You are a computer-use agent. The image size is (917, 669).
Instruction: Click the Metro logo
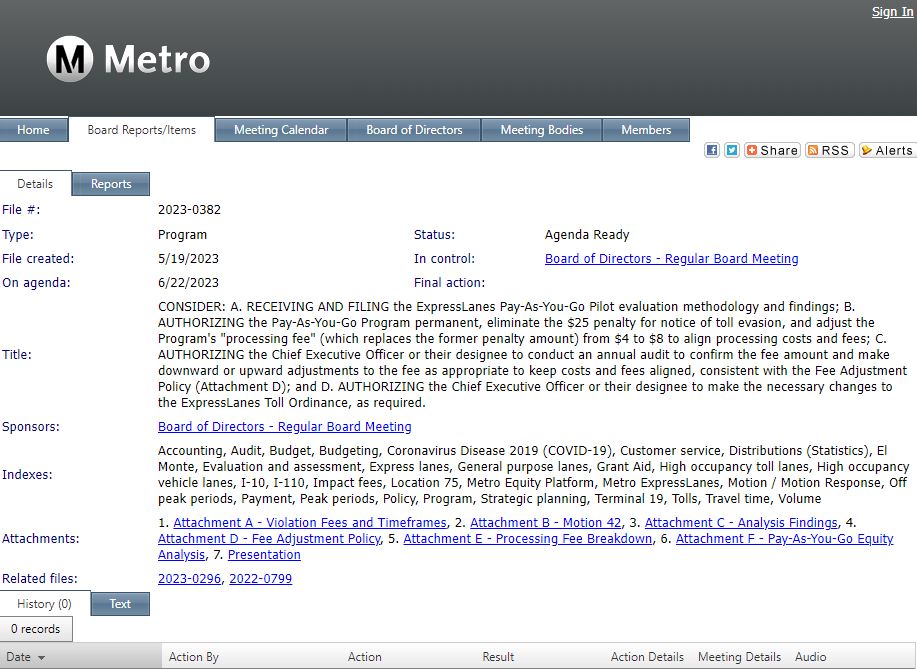(128, 59)
